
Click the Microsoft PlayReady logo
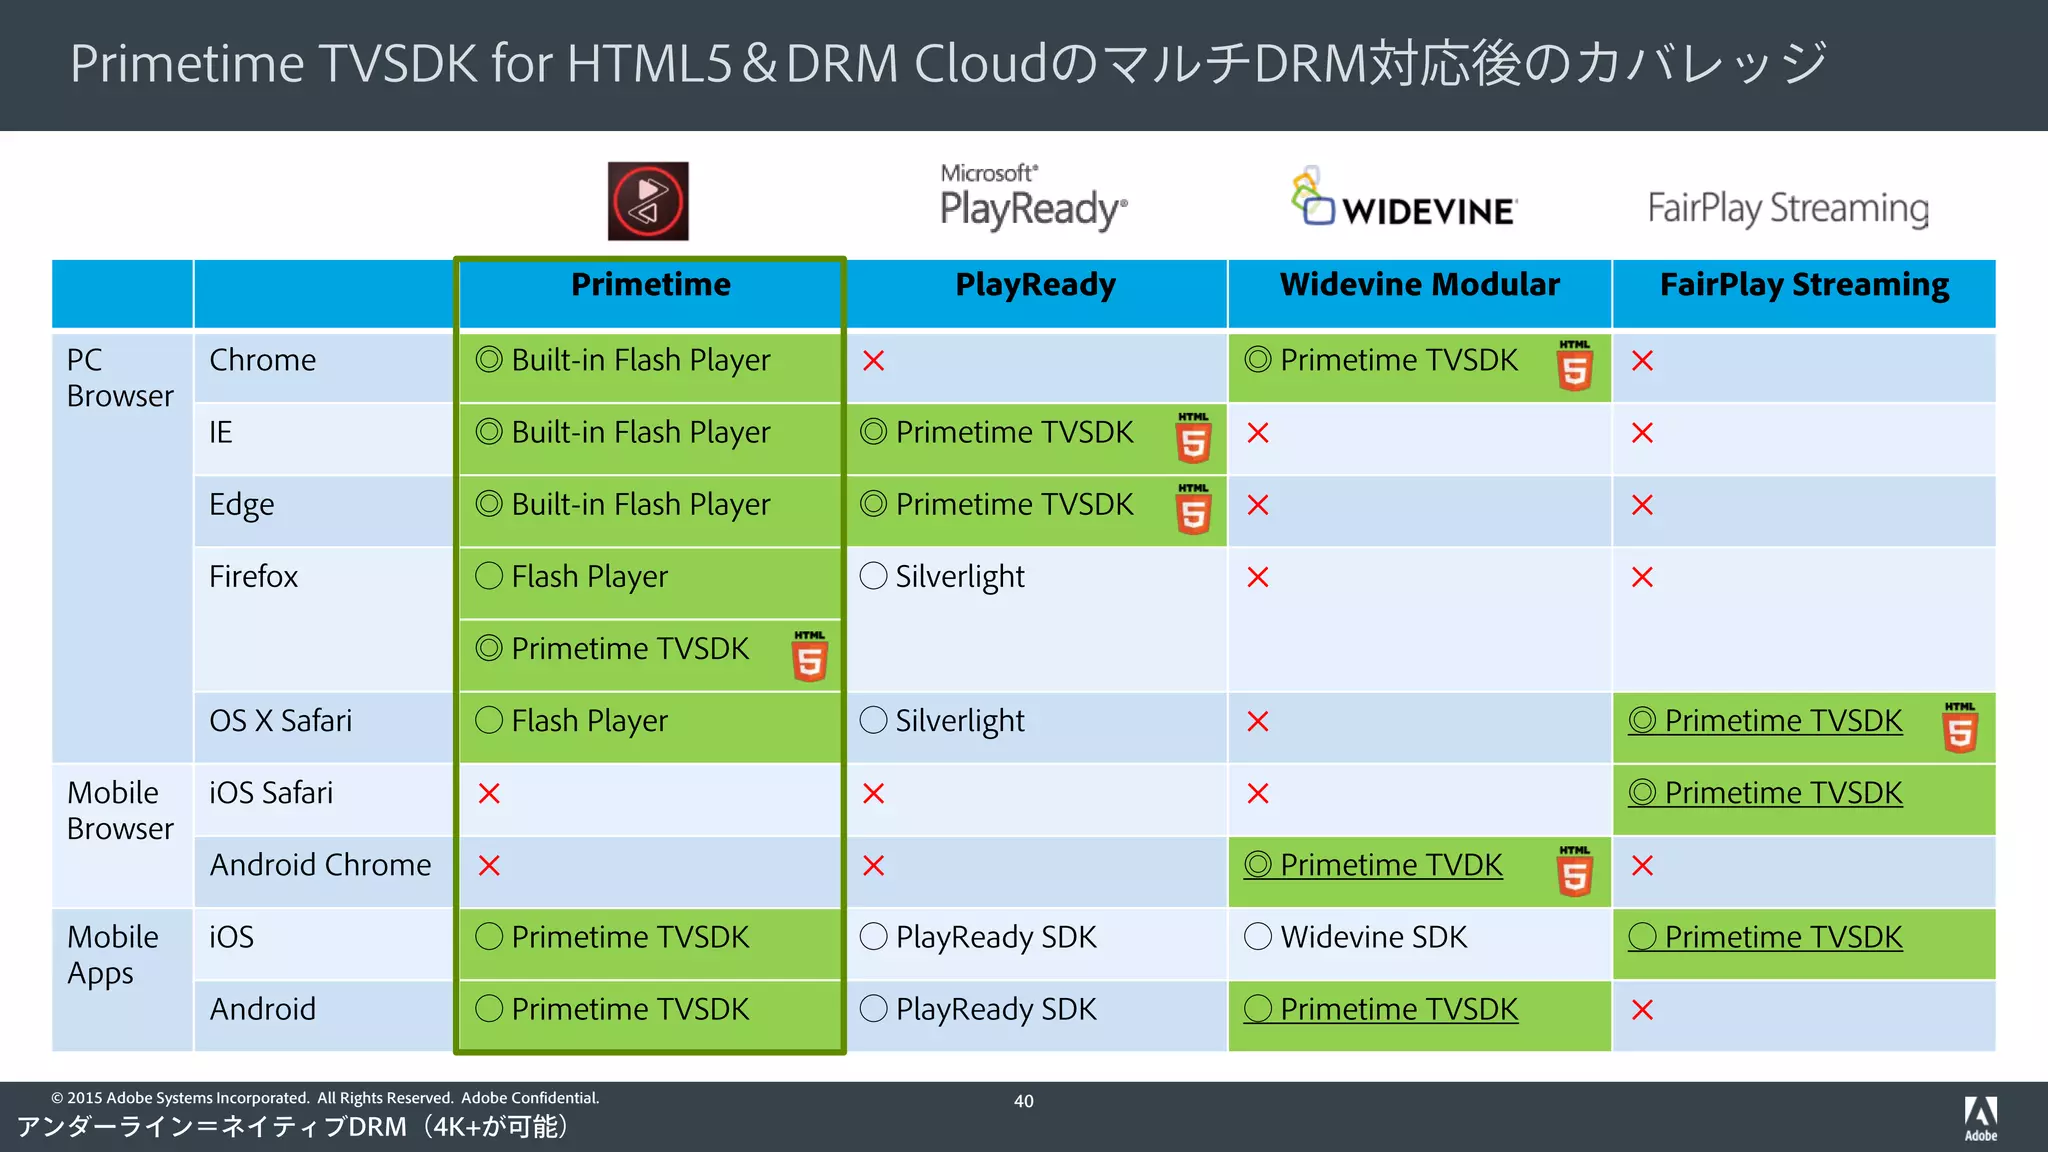[x=1034, y=198]
